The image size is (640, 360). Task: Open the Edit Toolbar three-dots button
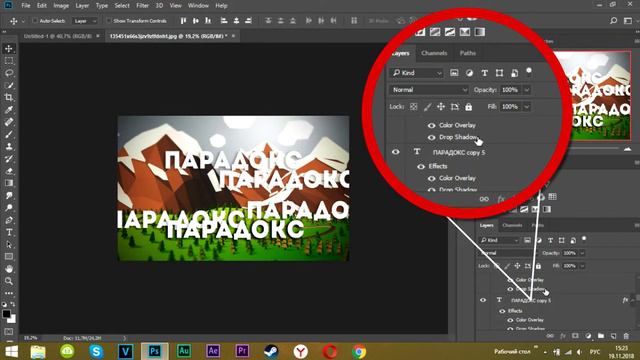[9, 293]
